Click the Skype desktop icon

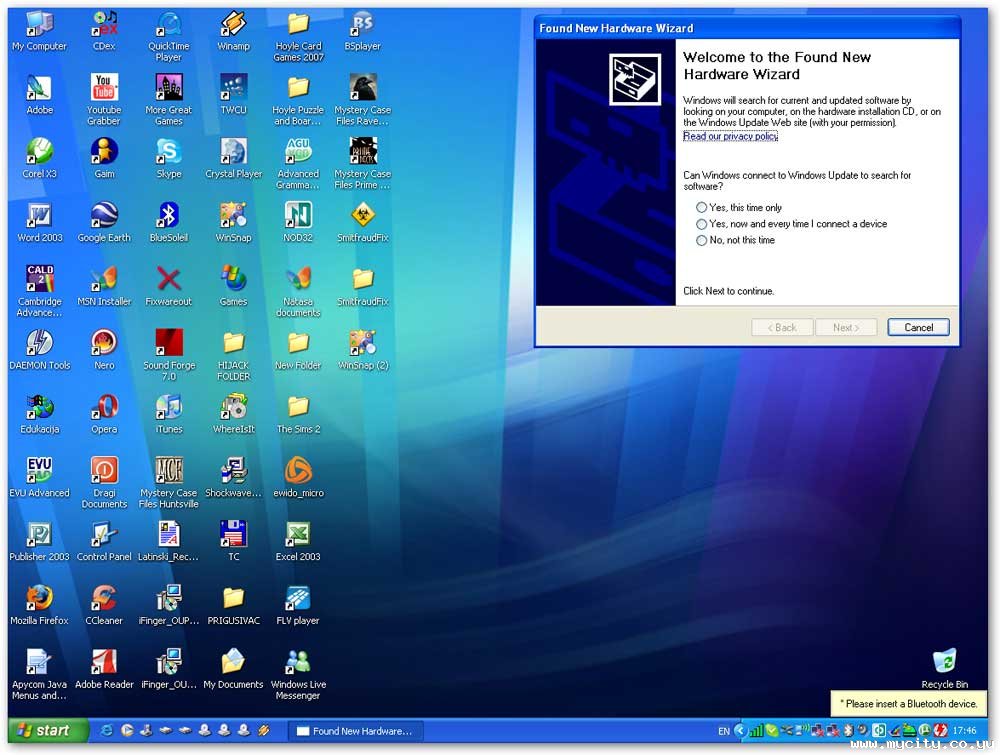coord(168,159)
